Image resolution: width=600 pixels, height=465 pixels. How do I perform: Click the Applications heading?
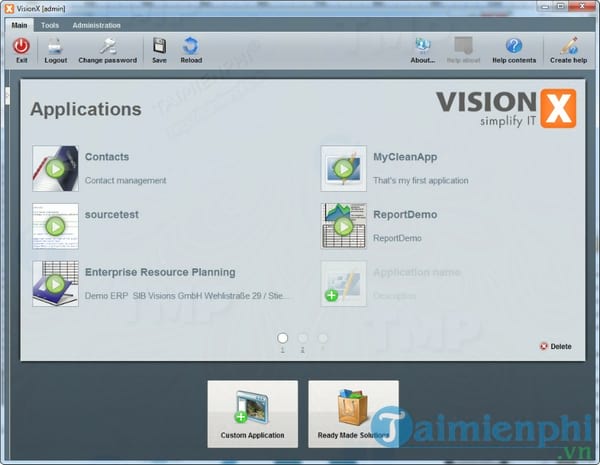click(86, 109)
